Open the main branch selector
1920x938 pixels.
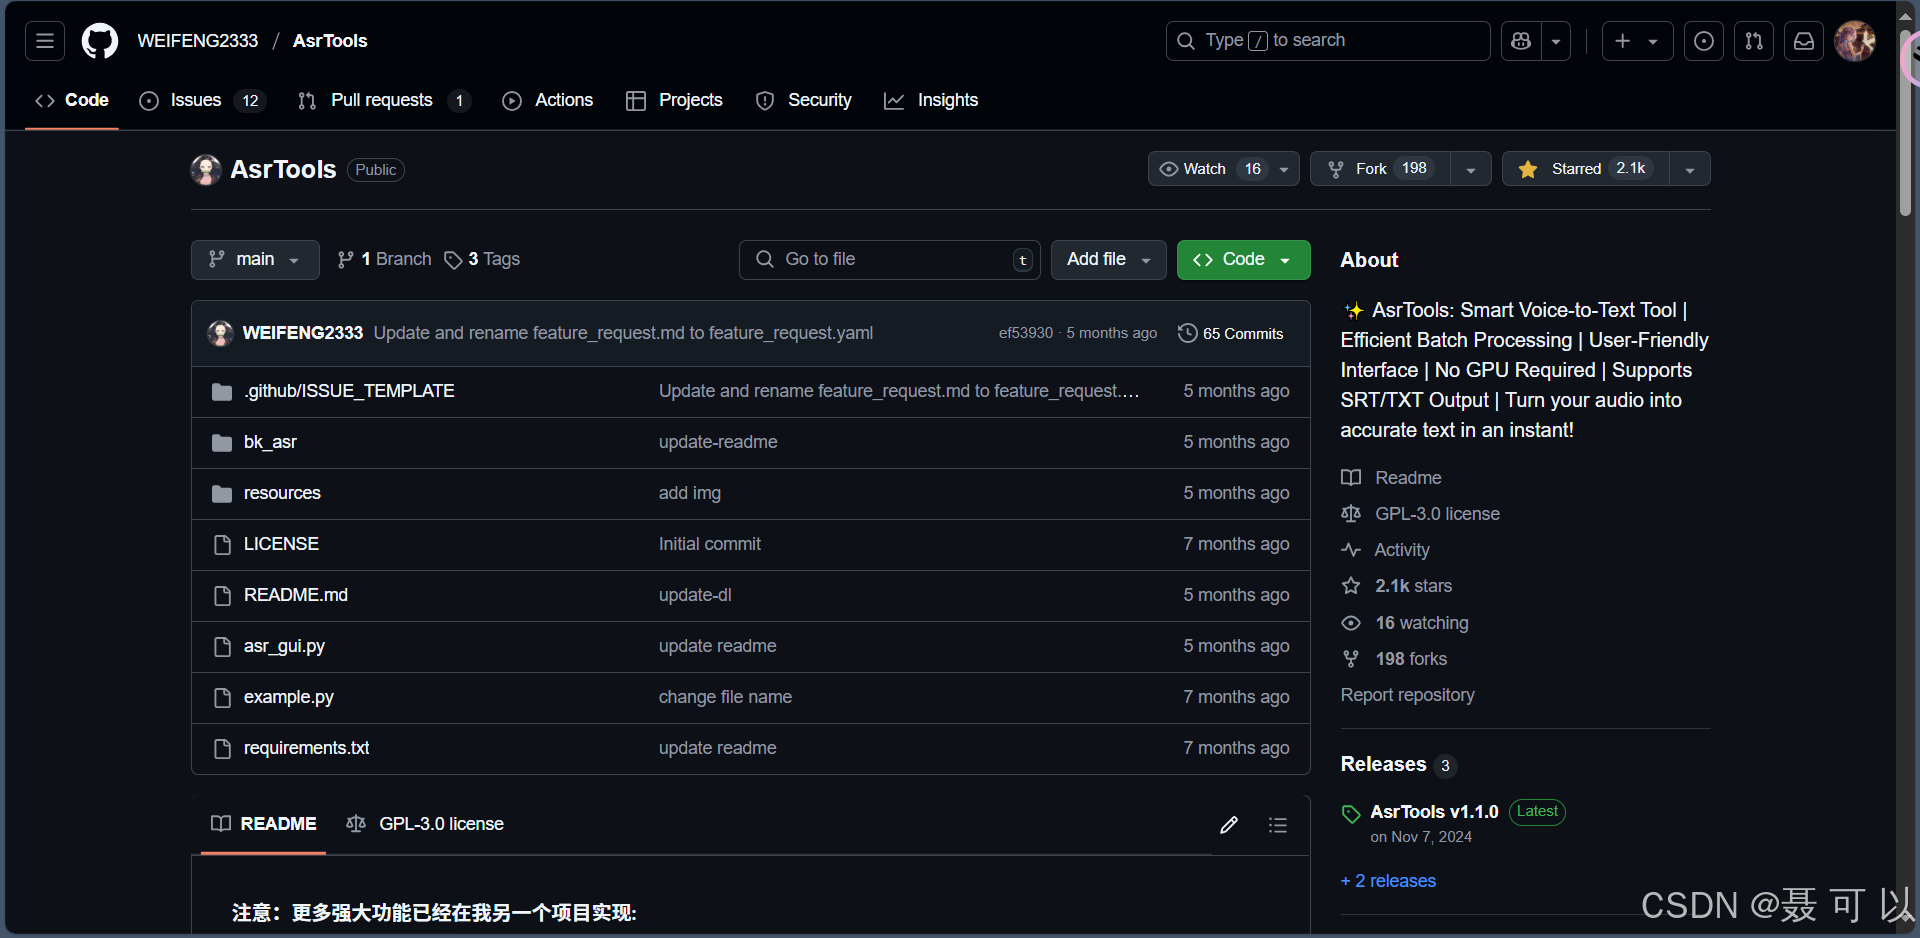(255, 260)
